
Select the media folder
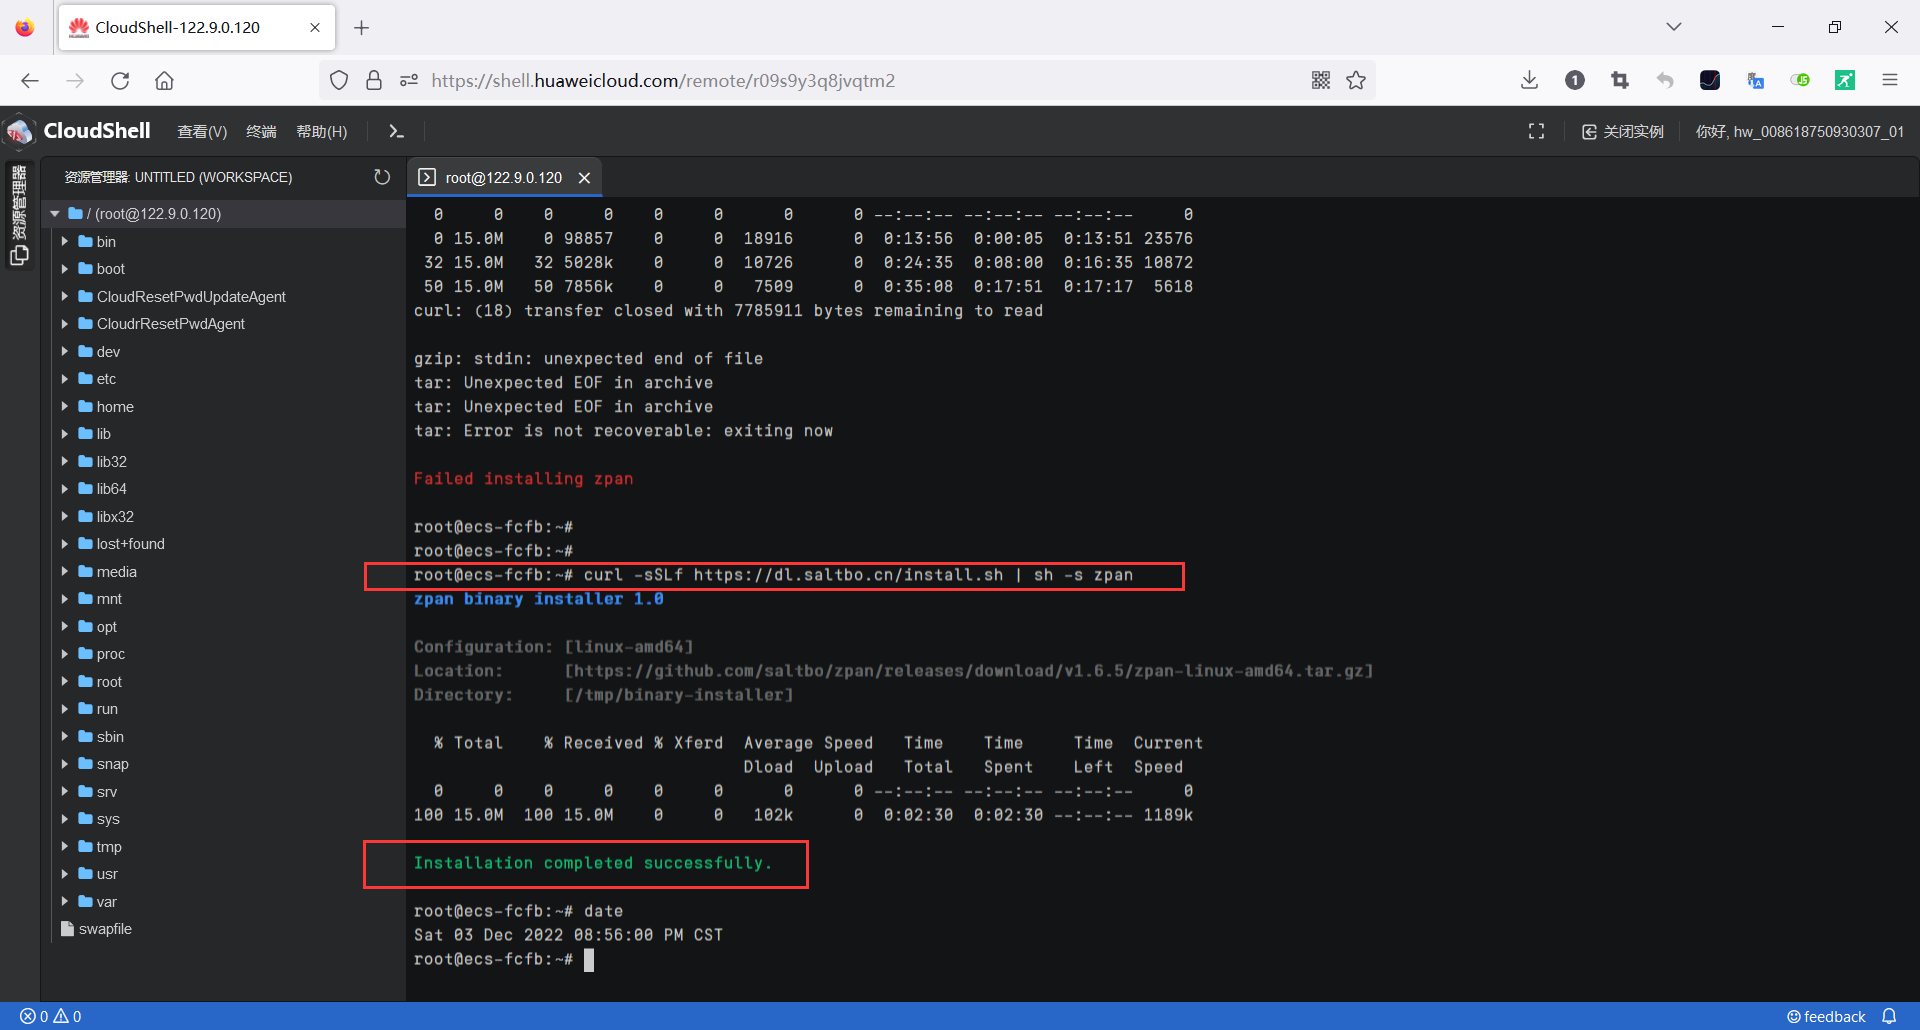coord(116,572)
